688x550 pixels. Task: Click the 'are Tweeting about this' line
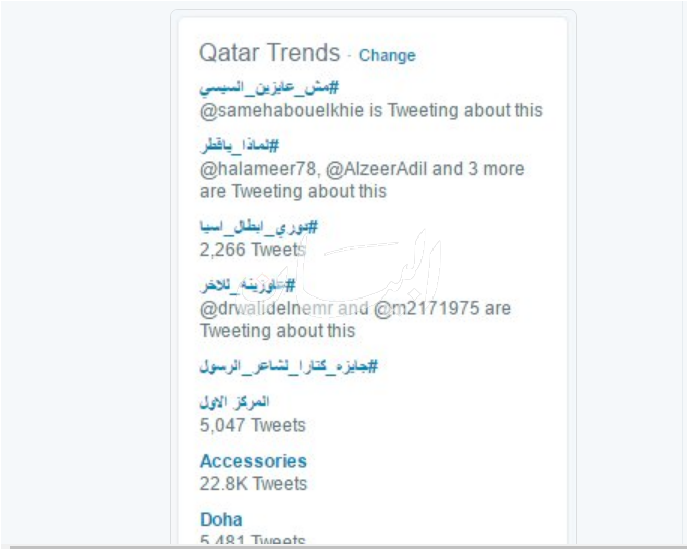pos(293,191)
